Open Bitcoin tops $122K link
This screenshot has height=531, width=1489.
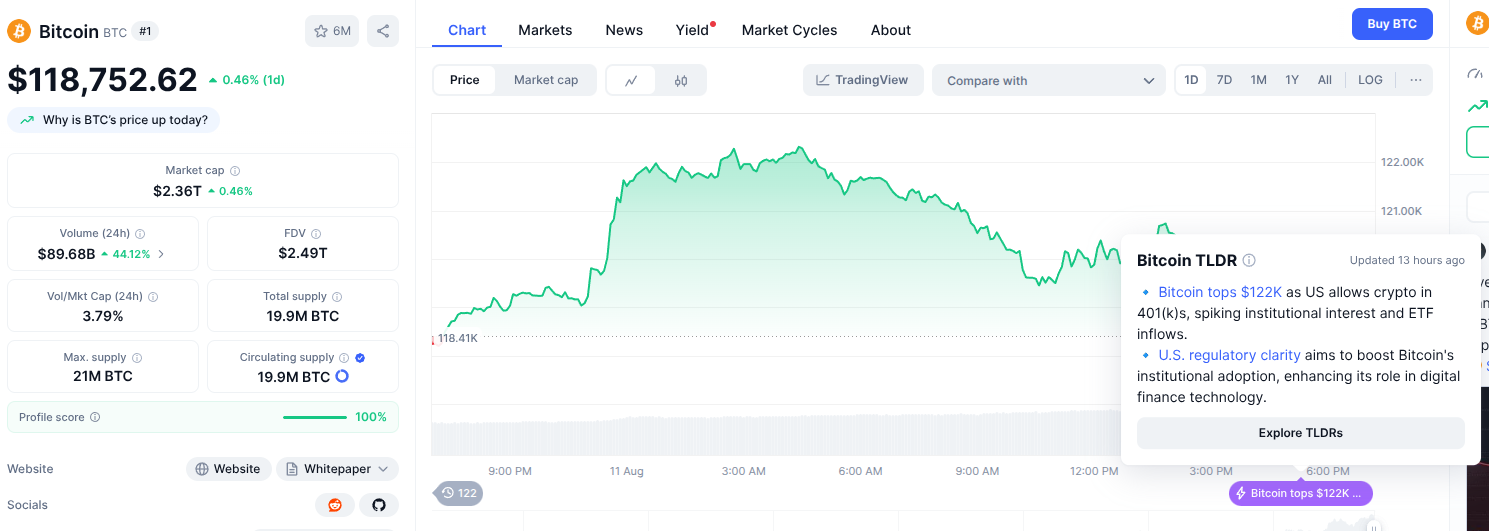[x=1220, y=292]
